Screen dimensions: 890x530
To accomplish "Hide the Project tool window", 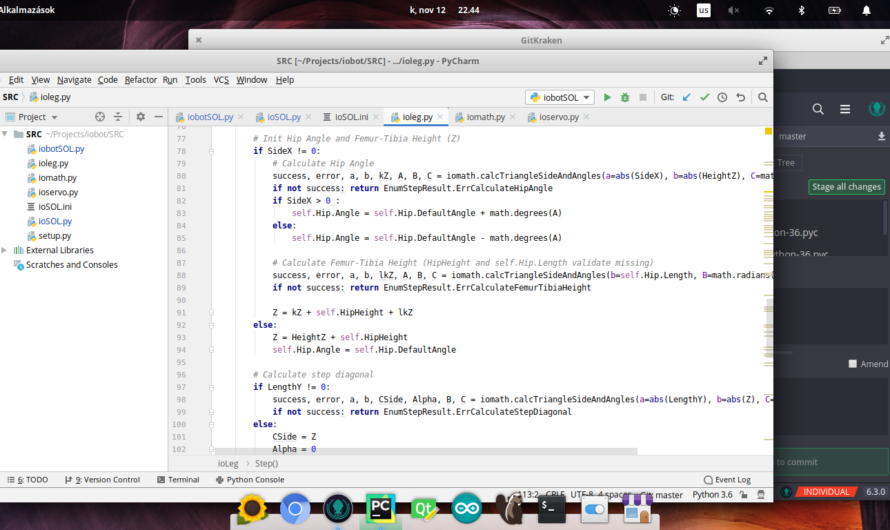I will pyautogui.click(x=158, y=117).
